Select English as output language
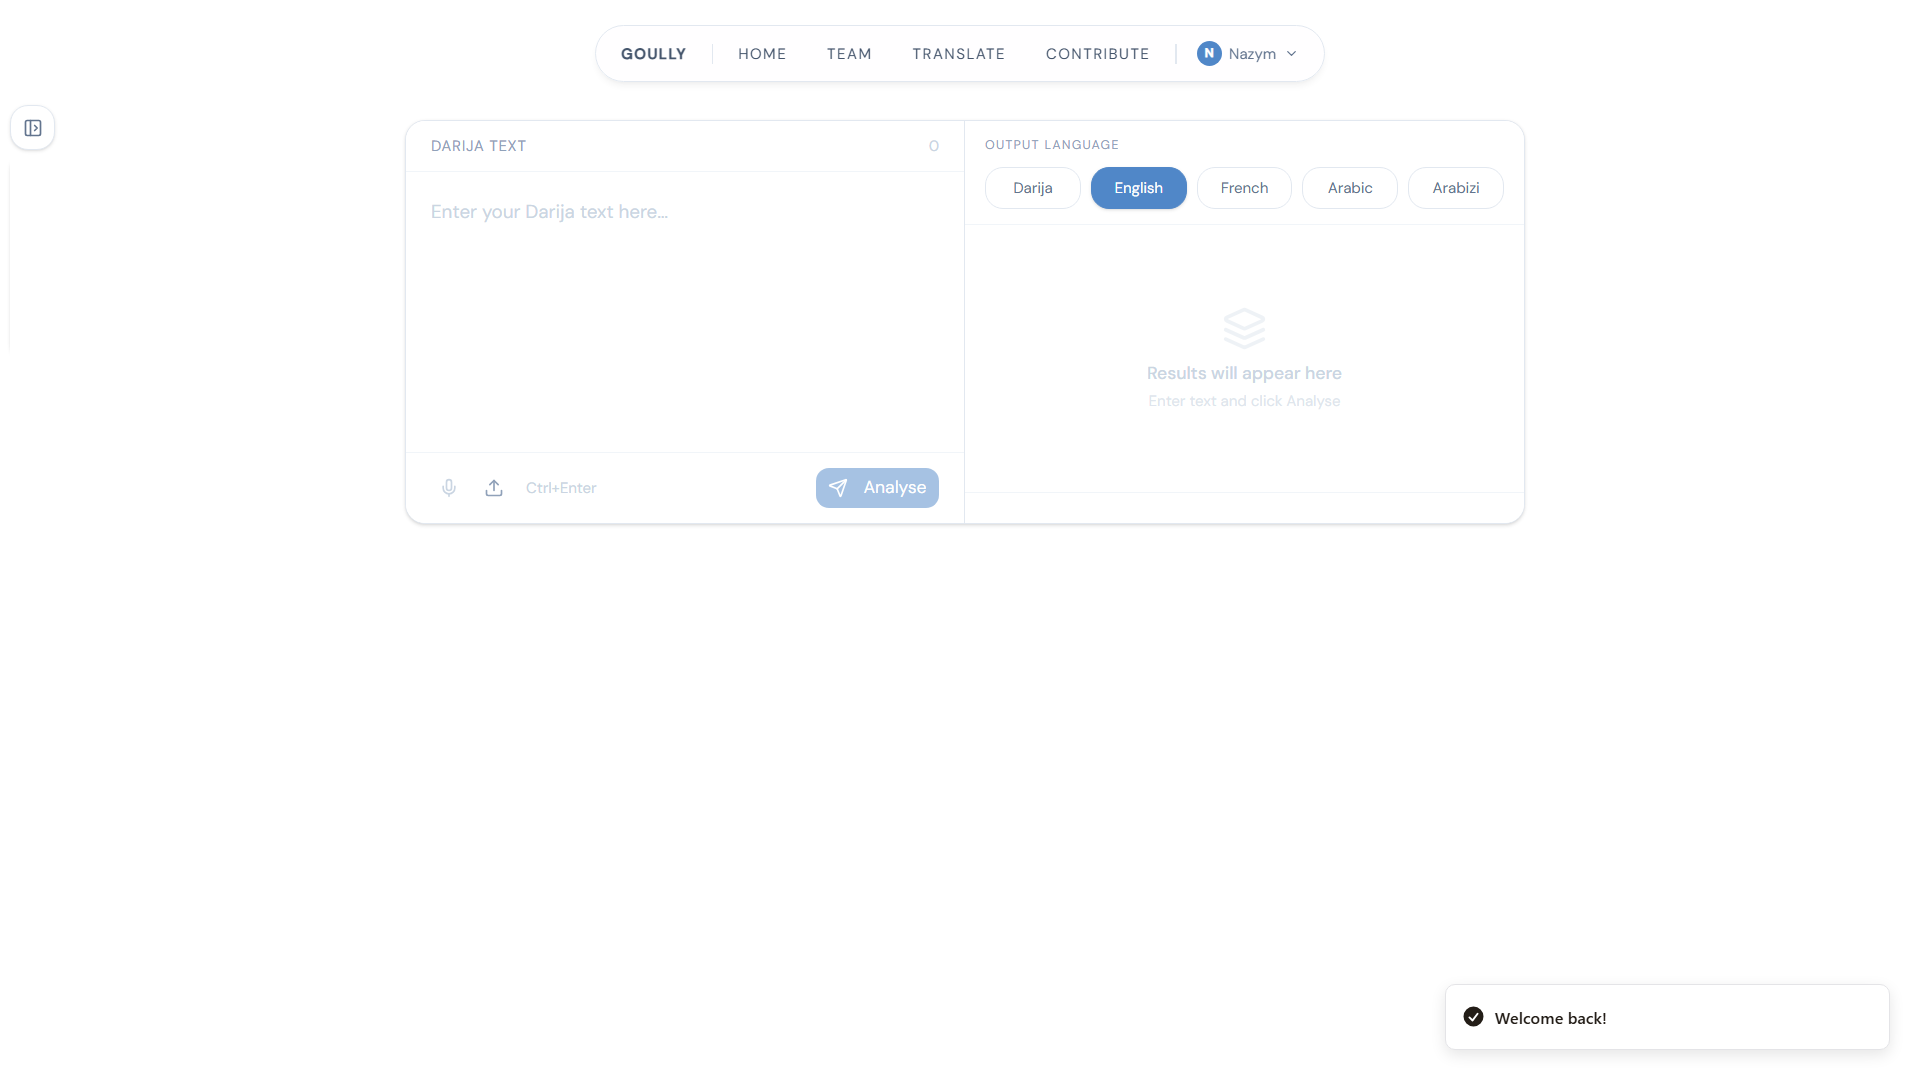The image size is (1917, 1078). (1138, 188)
